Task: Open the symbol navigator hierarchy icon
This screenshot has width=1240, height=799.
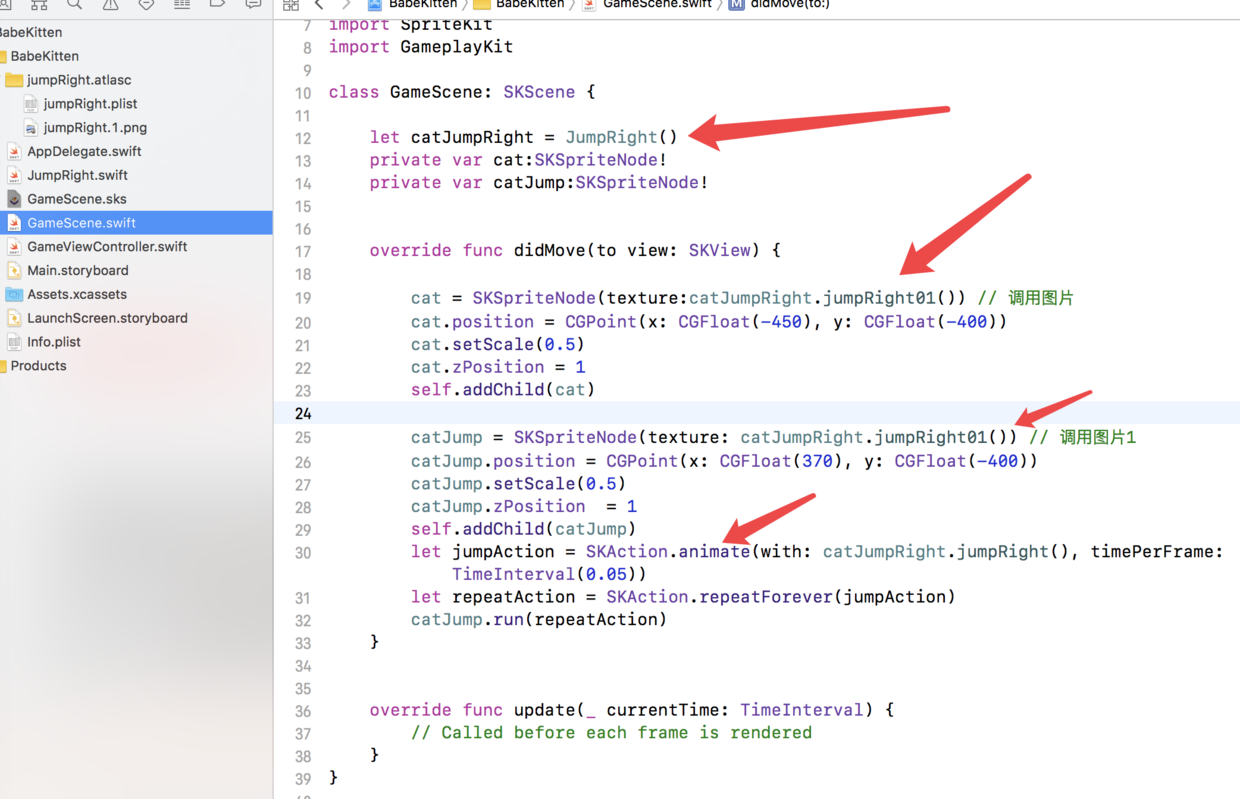Action: (x=39, y=4)
